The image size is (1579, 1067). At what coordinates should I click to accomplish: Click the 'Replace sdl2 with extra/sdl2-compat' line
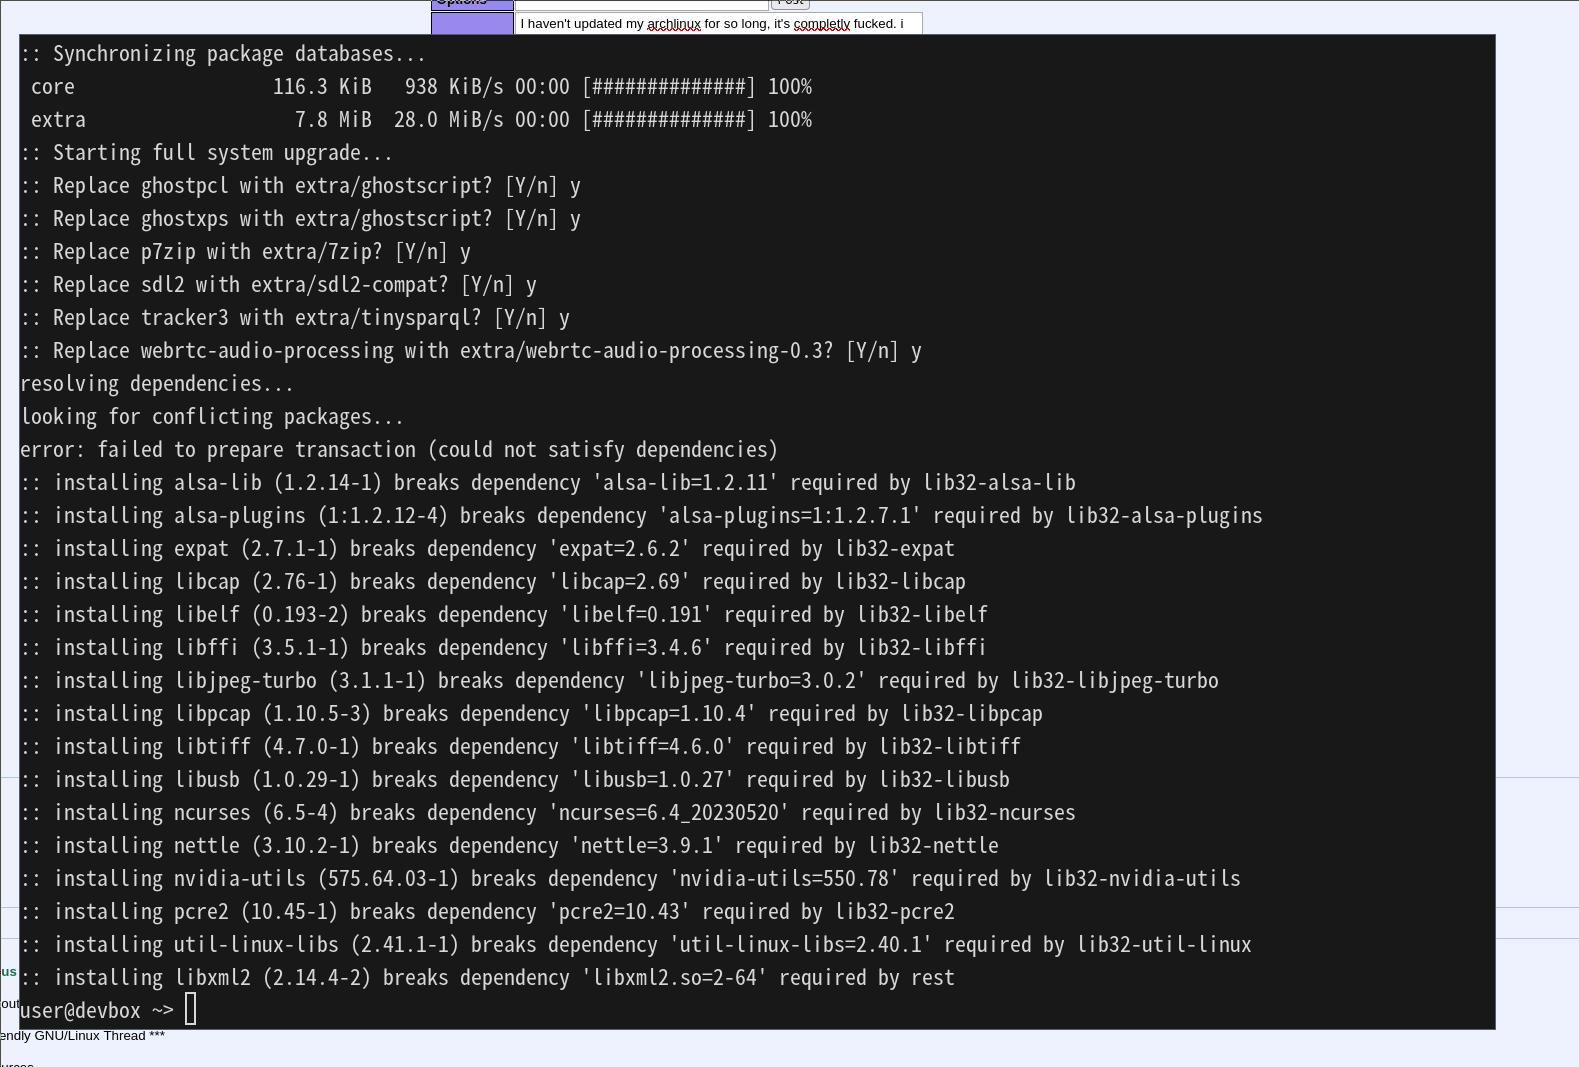click(x=278, y=285)
